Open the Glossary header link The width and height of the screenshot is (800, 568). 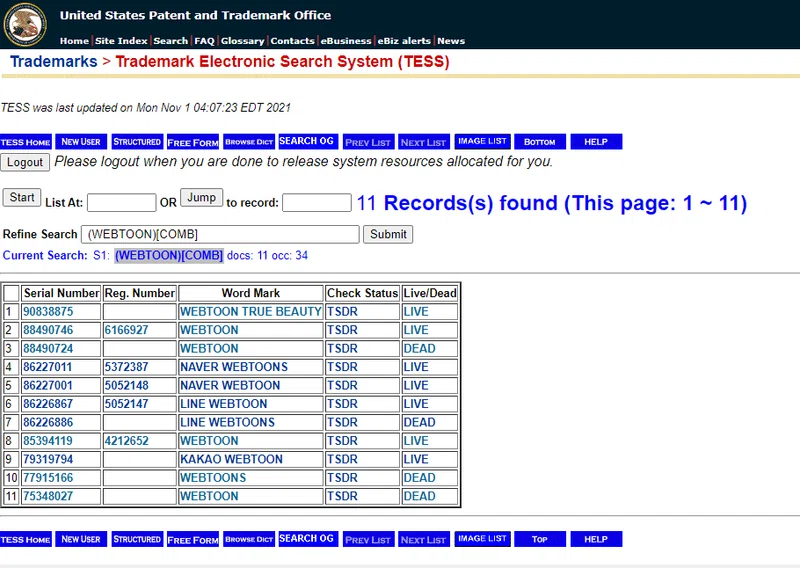[x=242, y=41]
